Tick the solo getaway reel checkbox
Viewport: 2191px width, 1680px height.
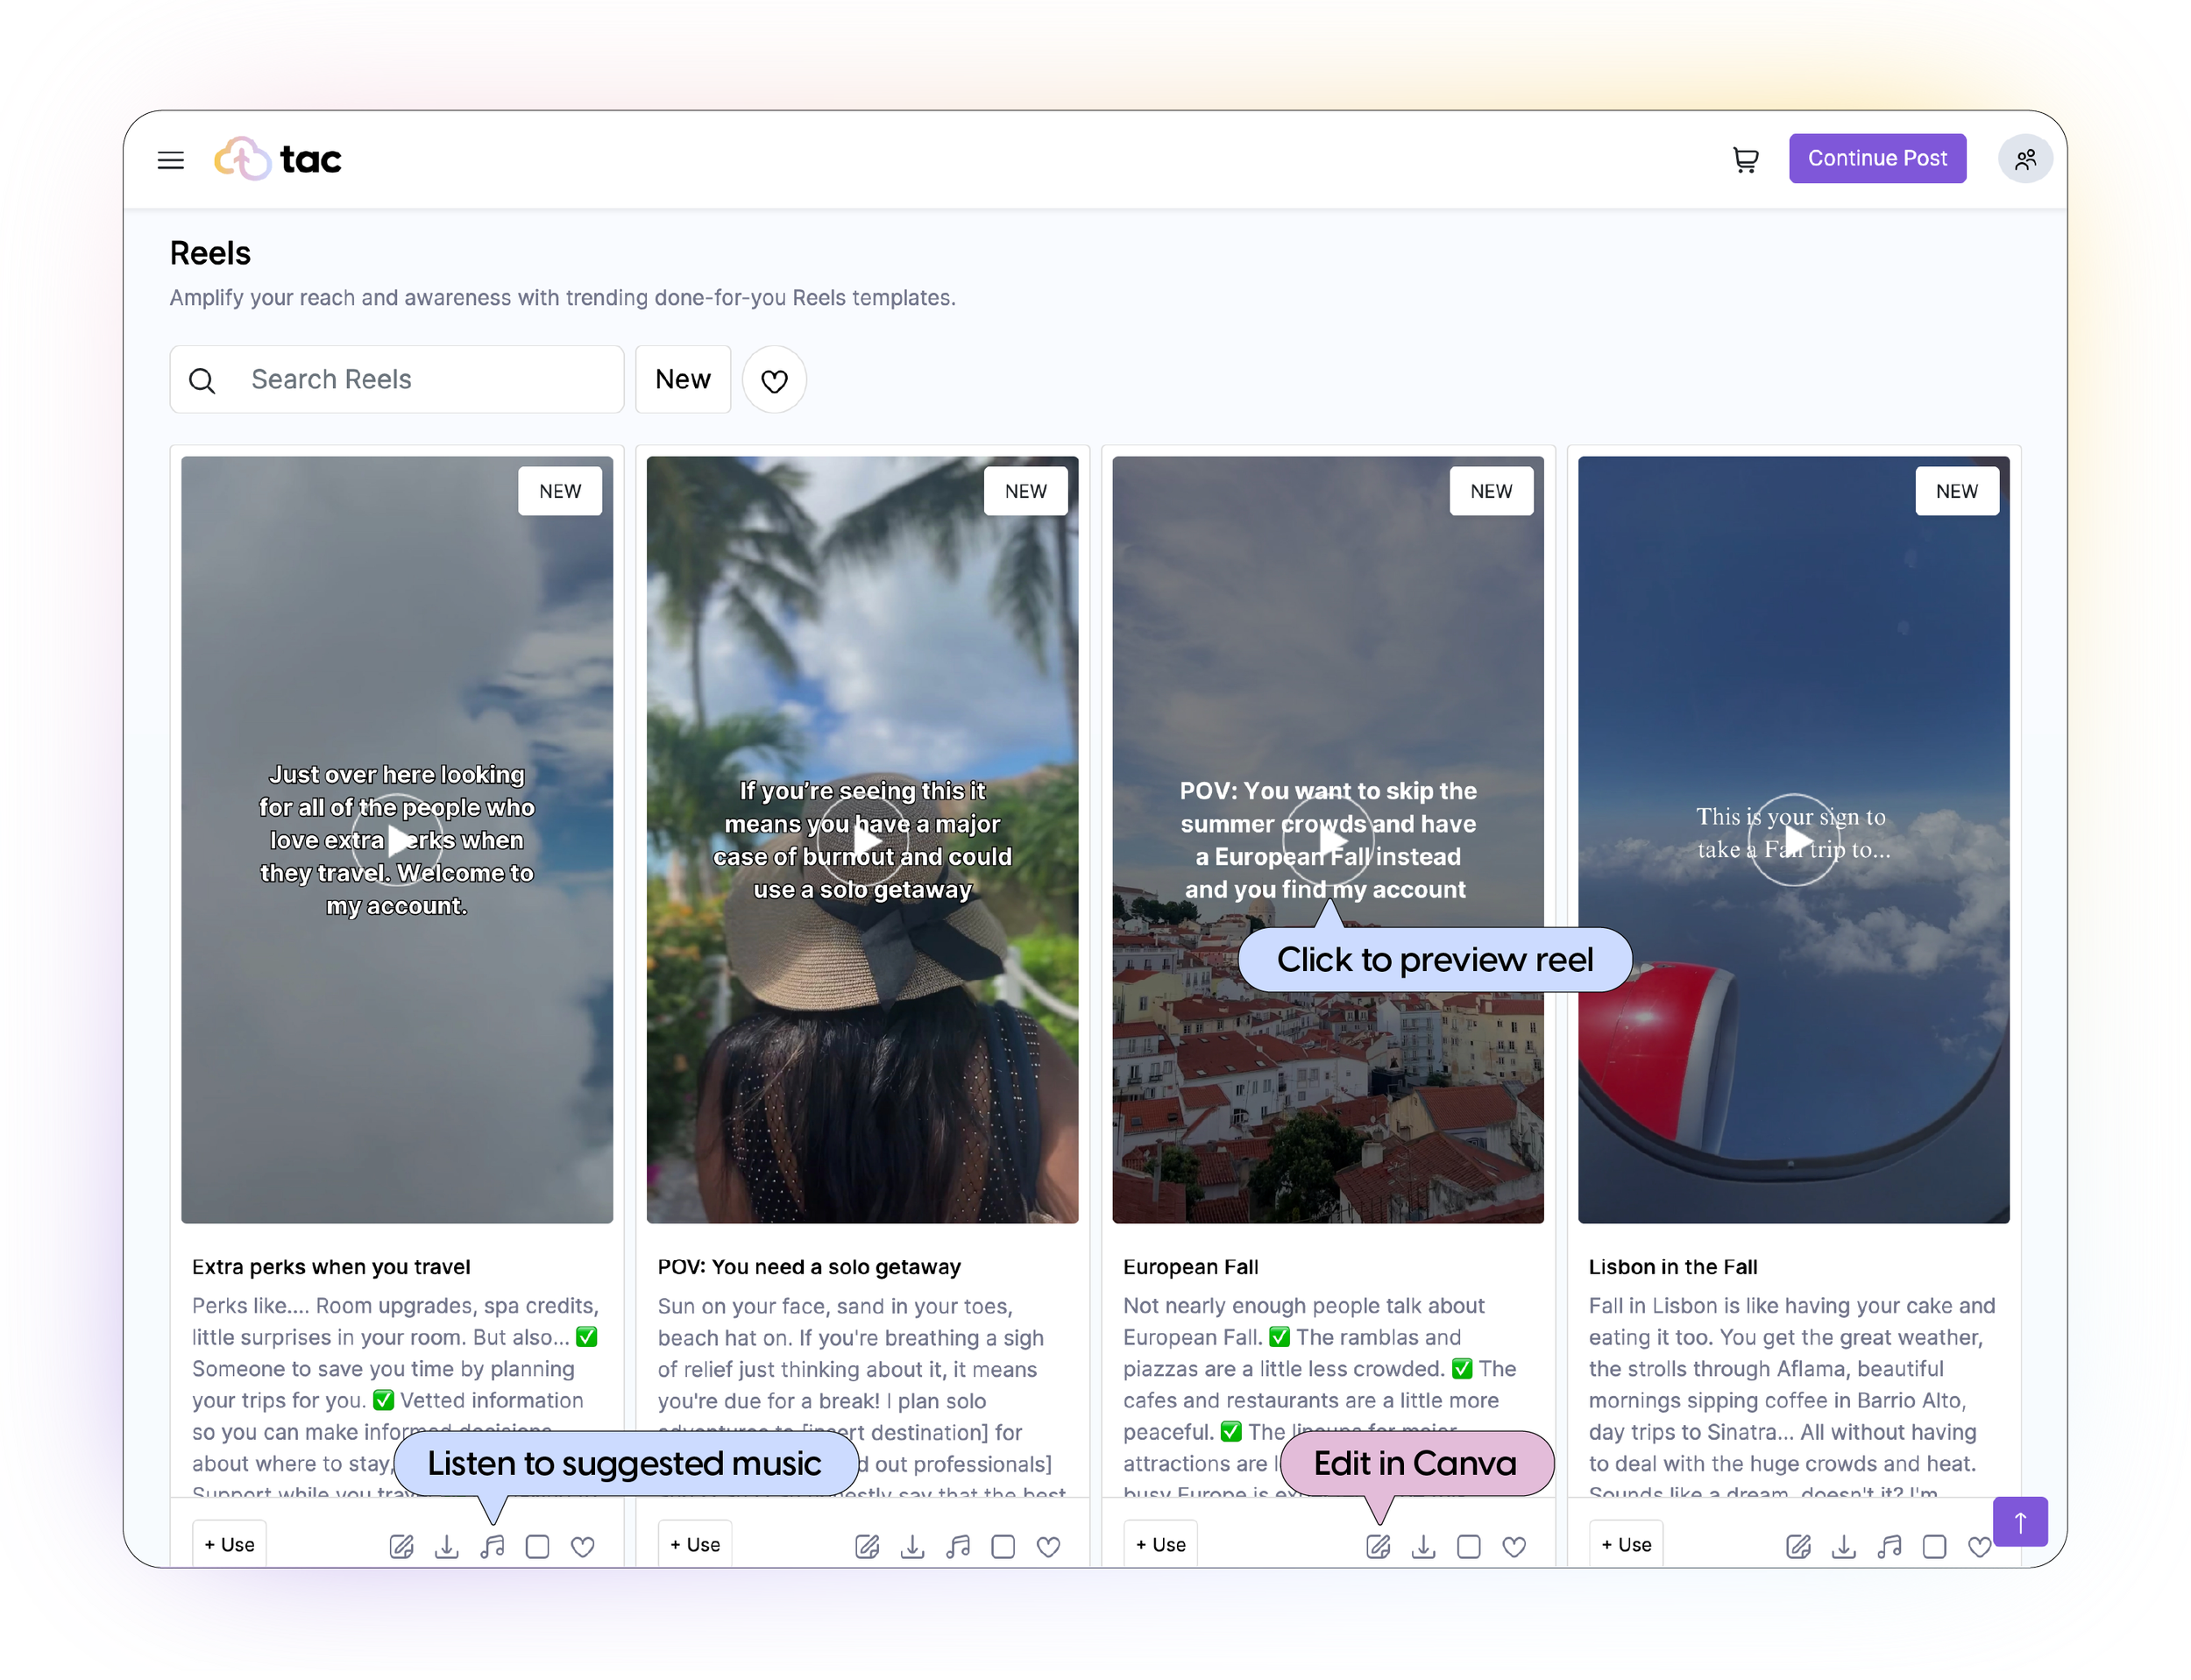click(x=1003, y=1547)
